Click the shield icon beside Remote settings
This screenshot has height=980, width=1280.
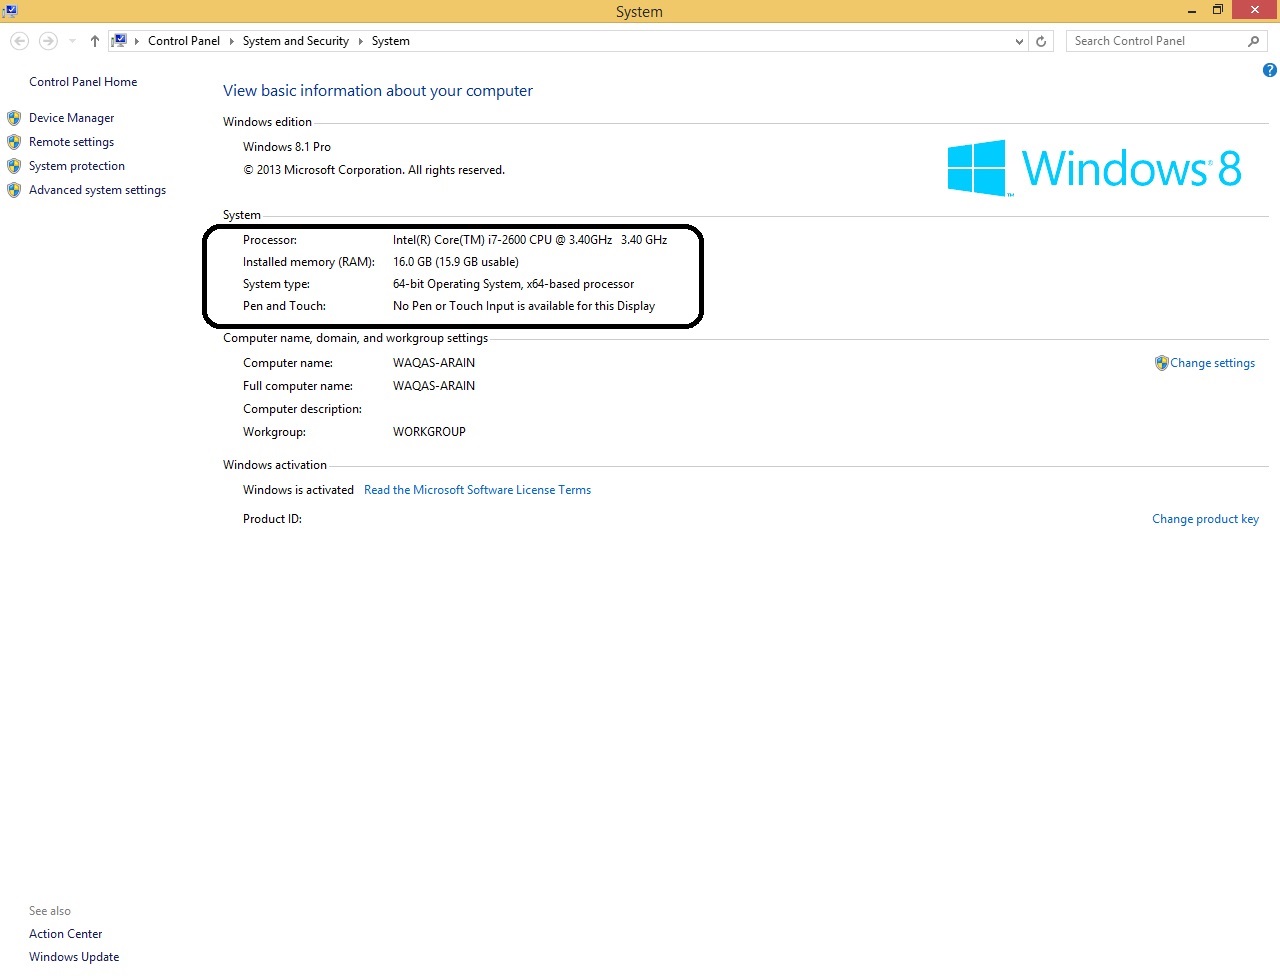14,142
